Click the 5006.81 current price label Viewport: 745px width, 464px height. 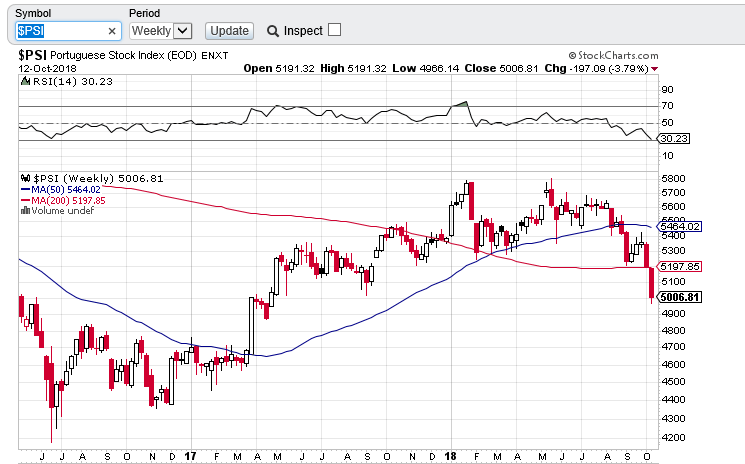[x=679, y=297]
